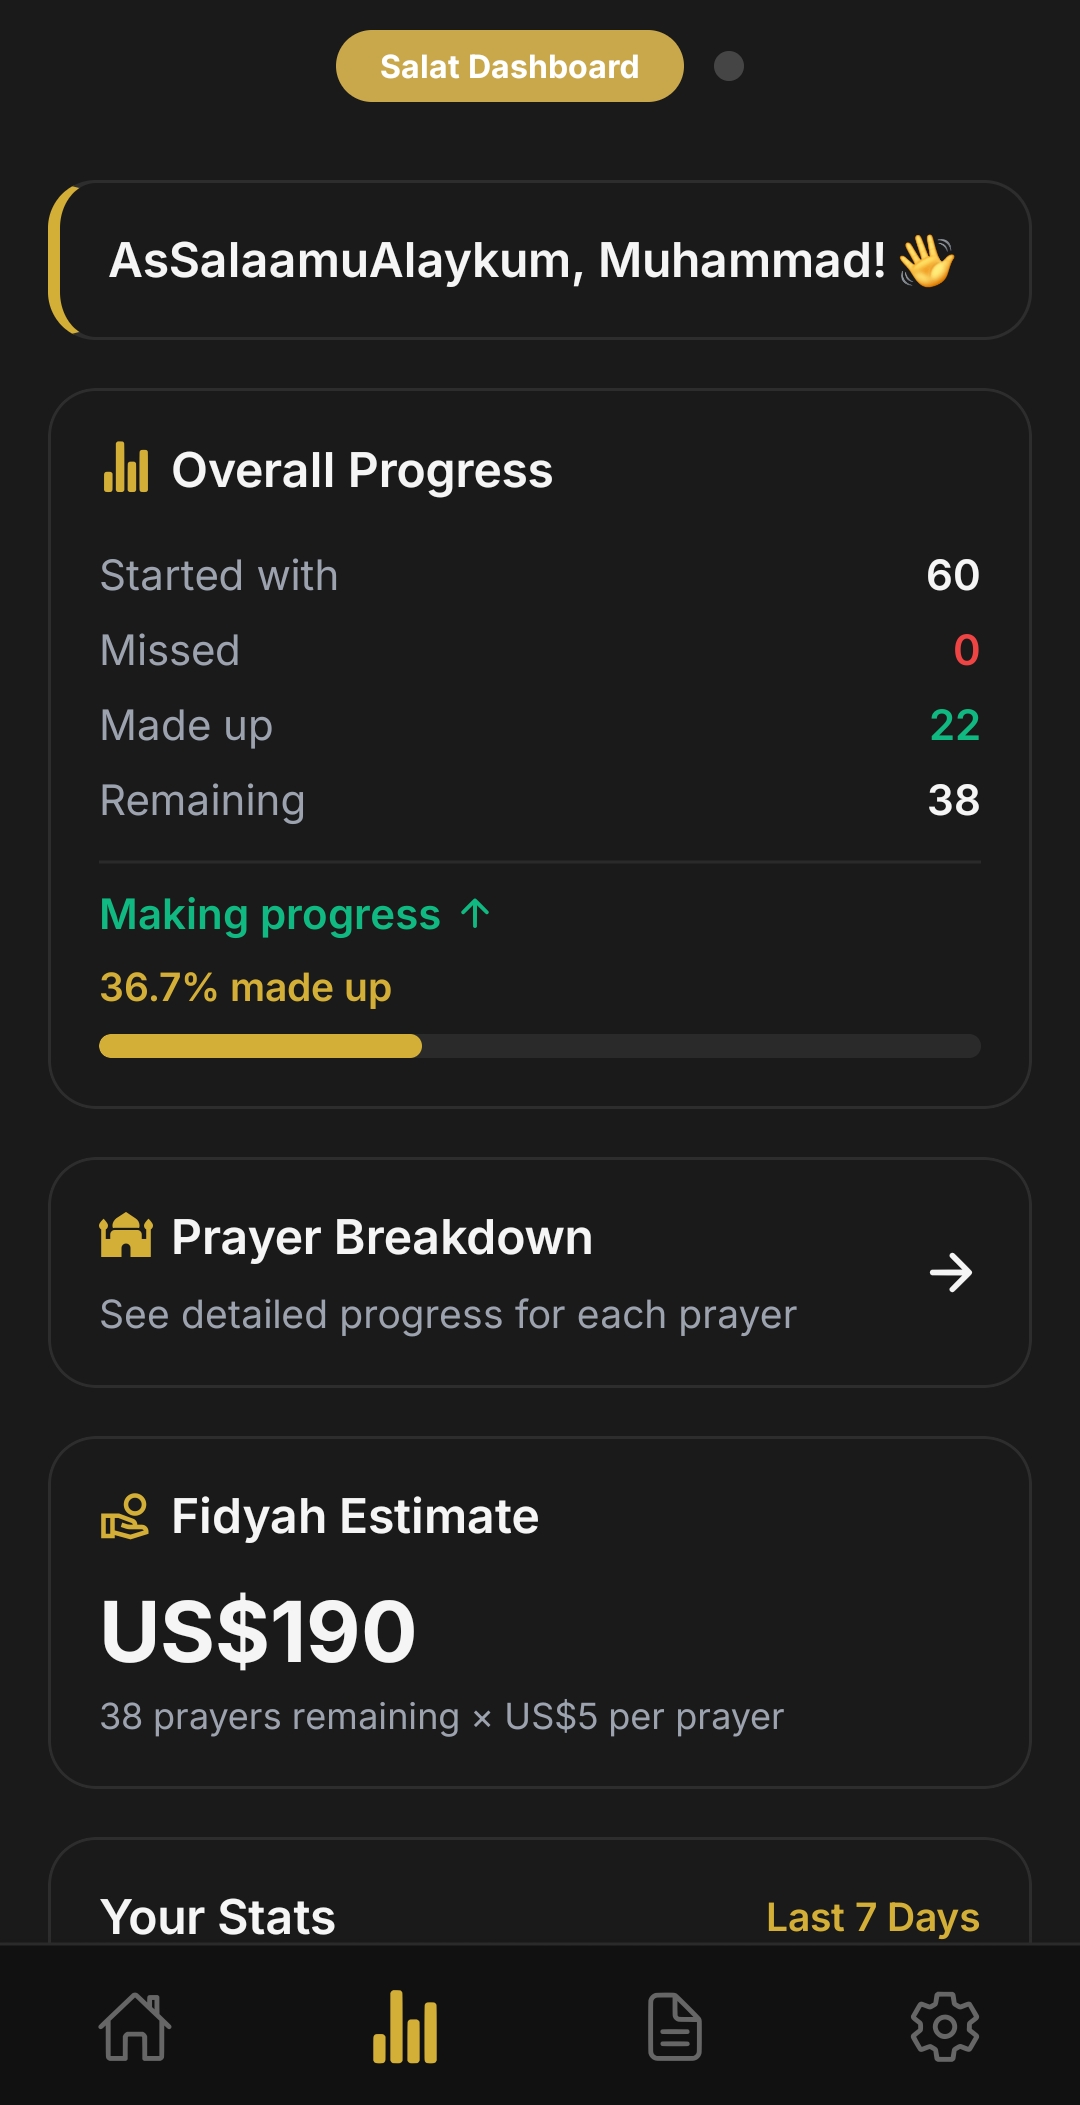
Task: Select the Salat Dashboard pill tab
Action: (x=509, y=66)
